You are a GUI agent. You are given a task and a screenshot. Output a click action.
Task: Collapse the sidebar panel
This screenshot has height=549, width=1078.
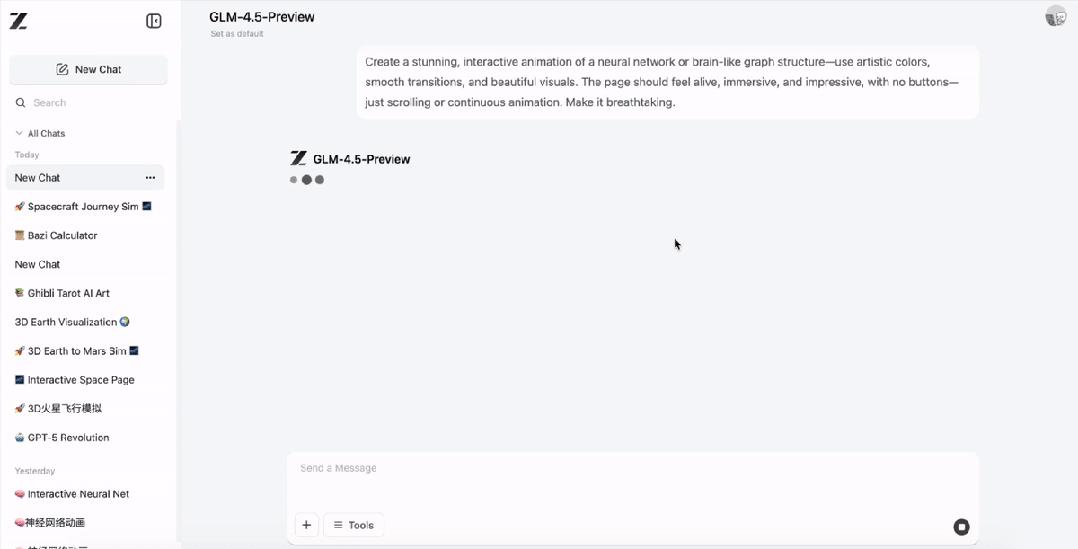154,21
